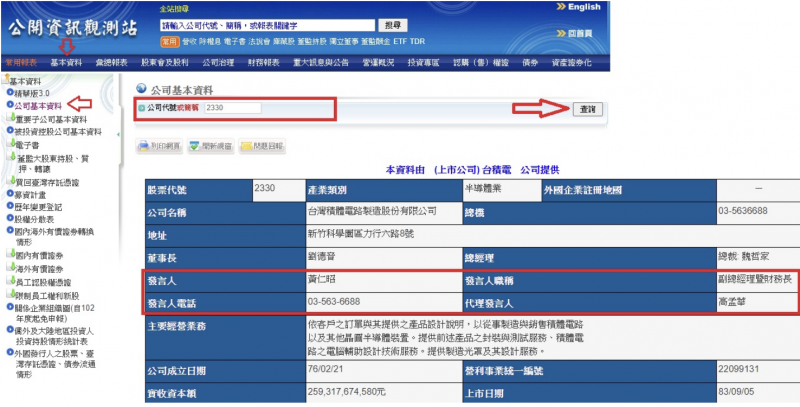The height and width of the screenshot is (407, 800).
Task: Open the 常用報表 menu tab
Action: 21,63
